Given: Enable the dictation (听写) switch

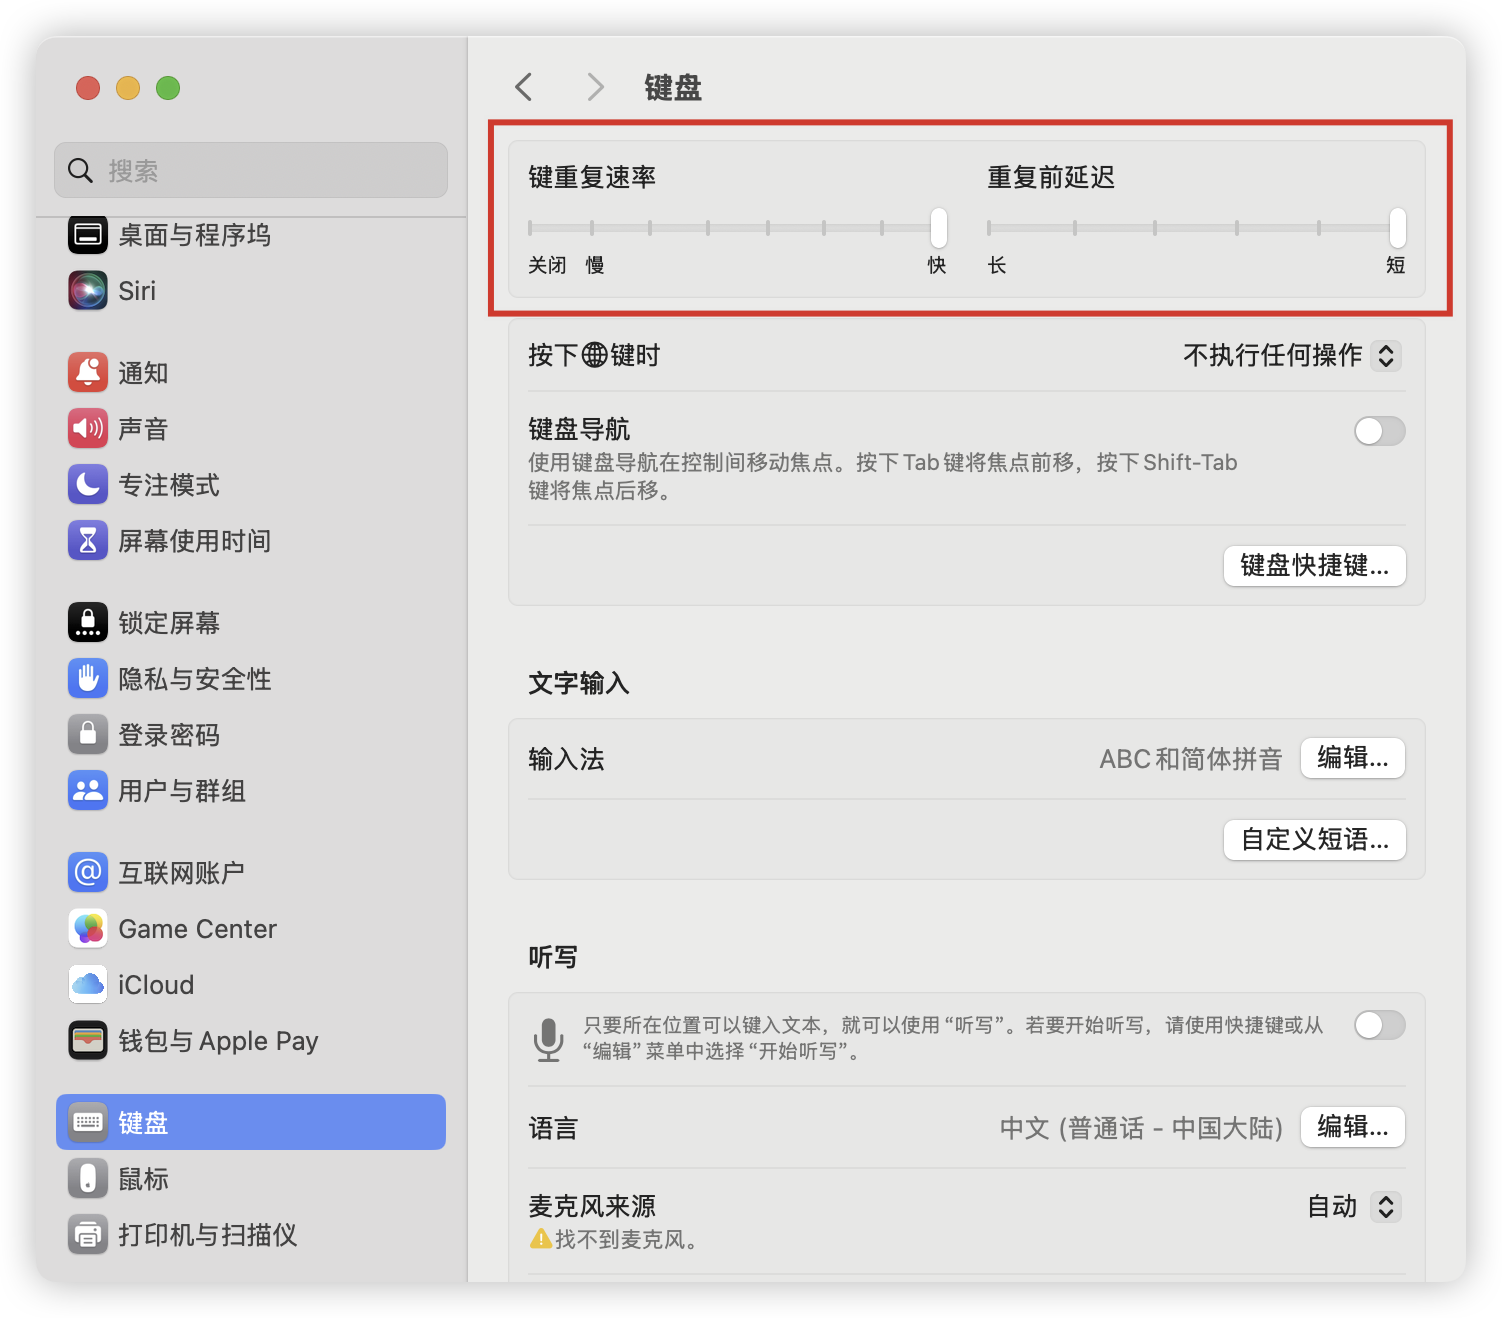Looking at the screenshot, I should 1379,1025.
